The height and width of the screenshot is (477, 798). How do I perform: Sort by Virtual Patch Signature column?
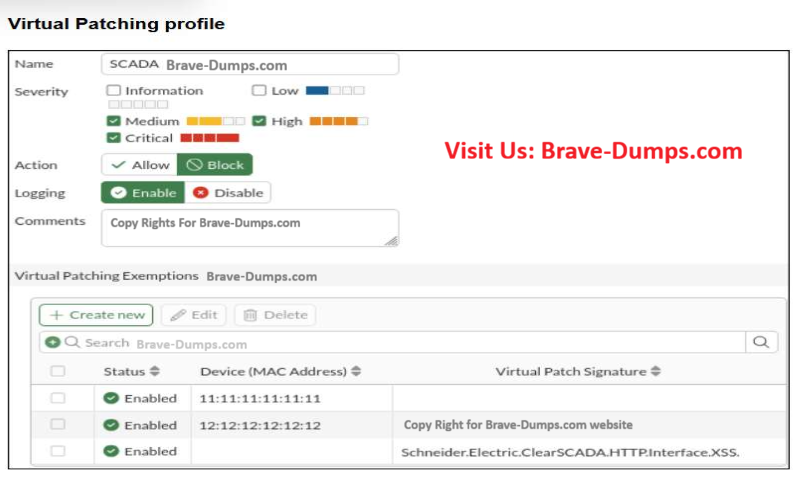pos(655,371)
